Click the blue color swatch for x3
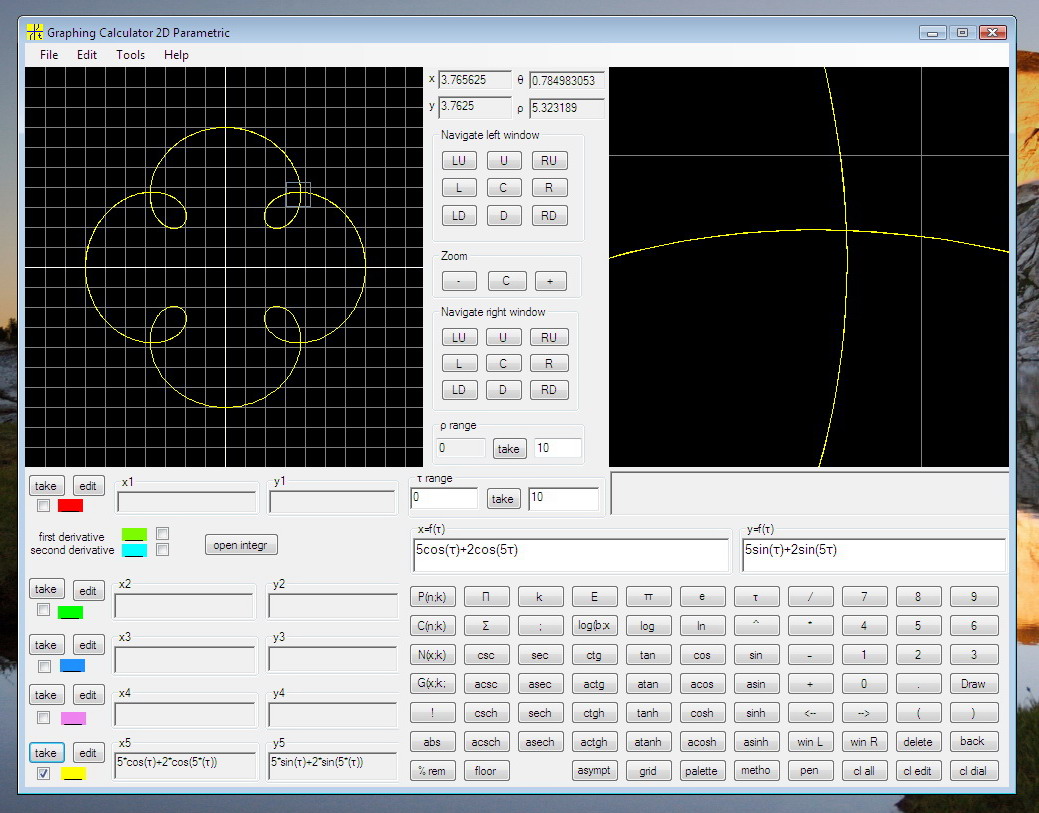The width and height of the screenshot is (1039, 813). pos(72,665)
